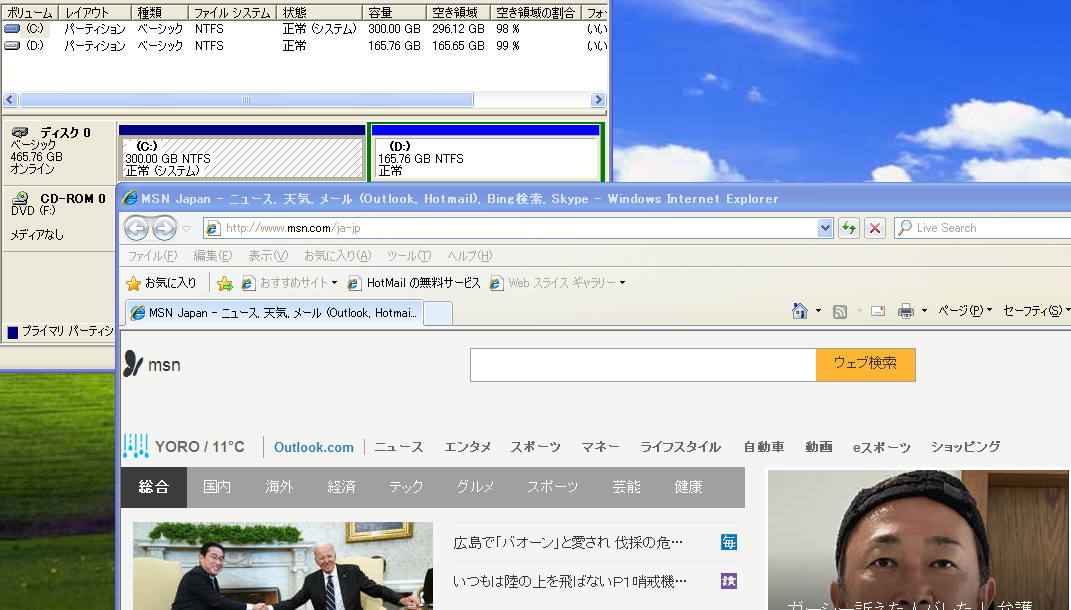Select the MSN Japan browser tab
This screenshot has width=1071, height=610.
click(273, 313)
